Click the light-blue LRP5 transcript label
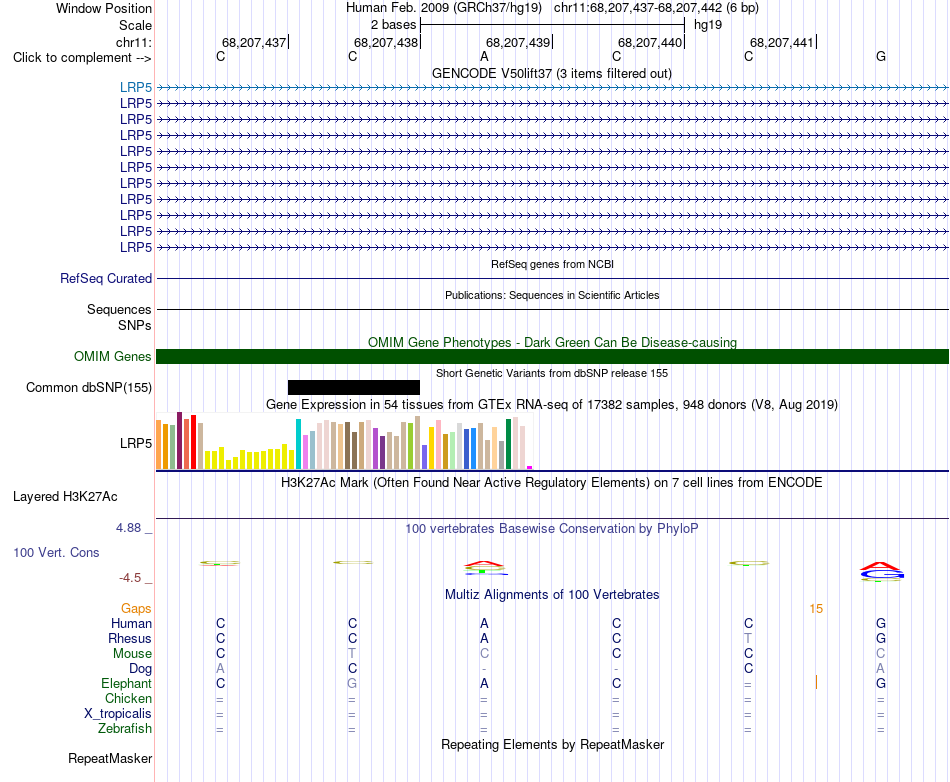 pos(136,87)
